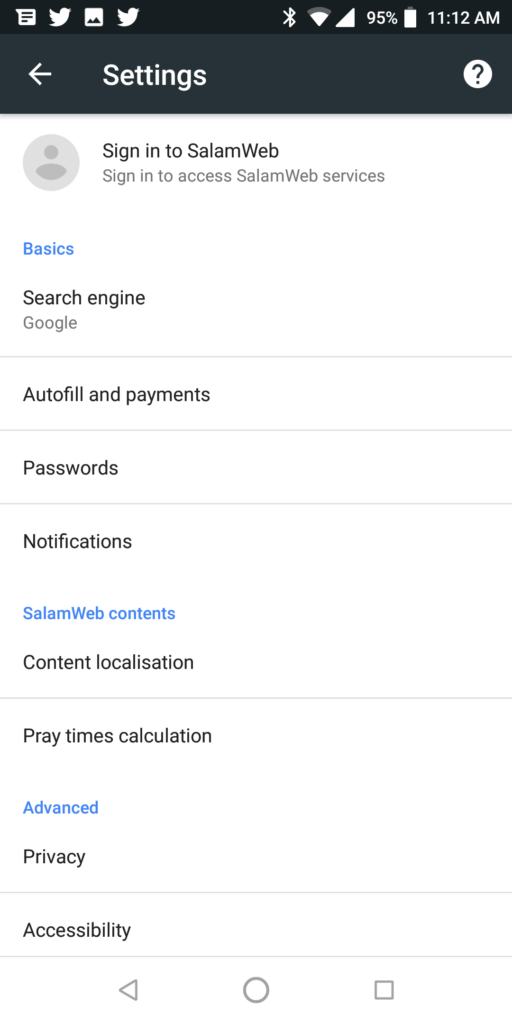Tap the first Twitter notification icon

click(x=60, y=17)
